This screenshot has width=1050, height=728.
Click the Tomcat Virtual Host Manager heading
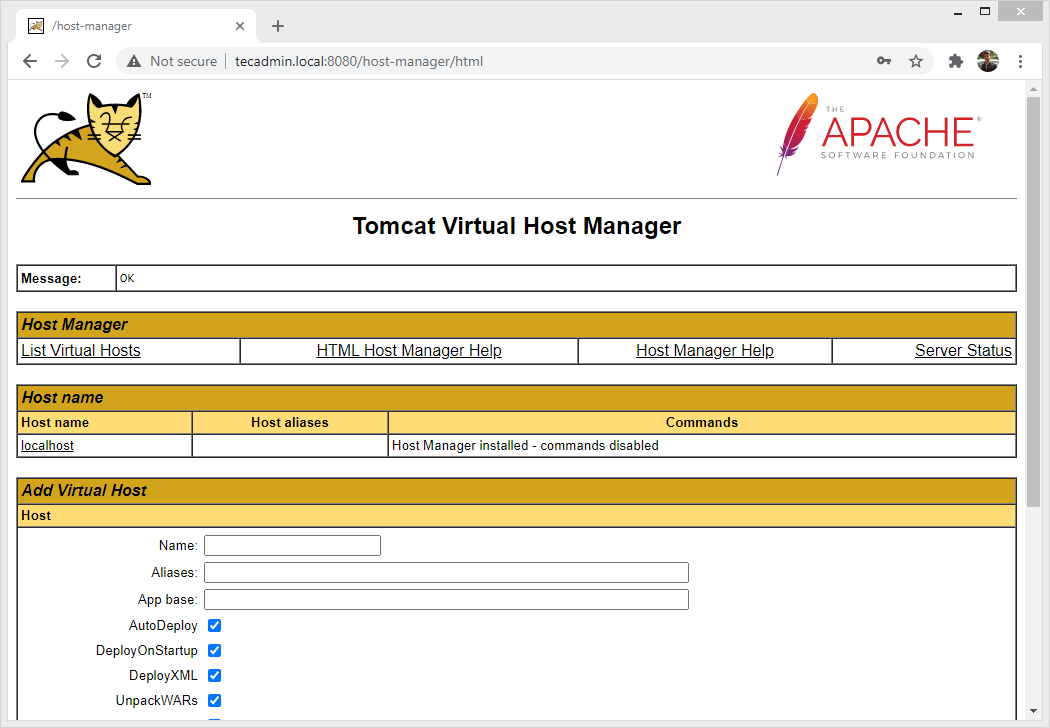517,226
